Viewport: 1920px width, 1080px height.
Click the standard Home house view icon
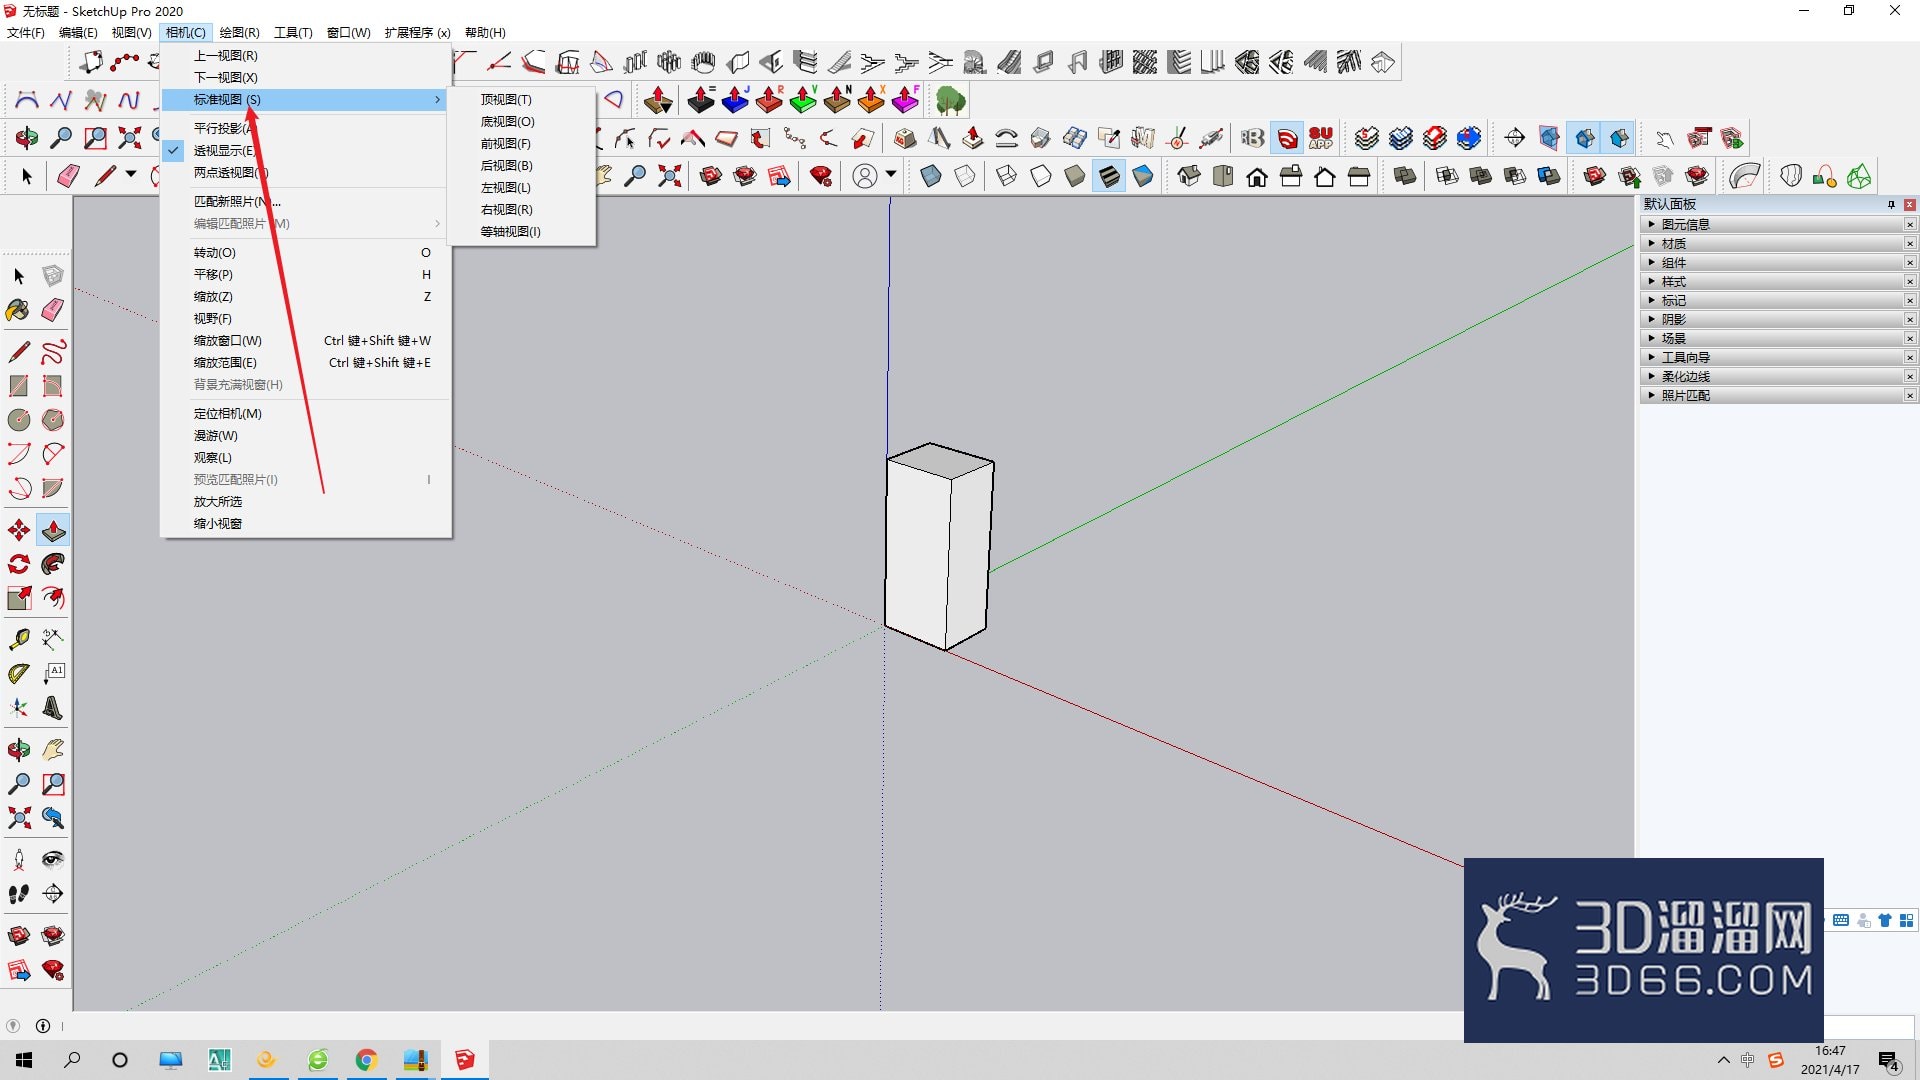click(x=1257, y=176)
